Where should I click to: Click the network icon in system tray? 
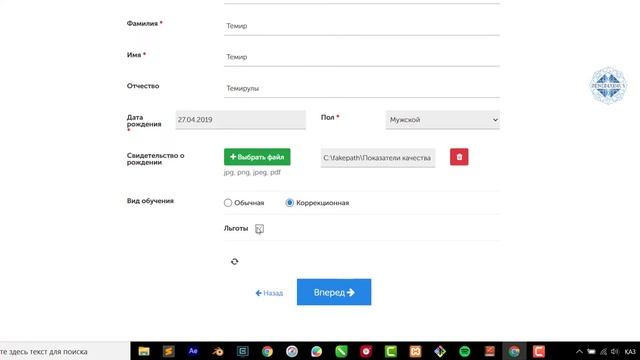click(603, 352)
